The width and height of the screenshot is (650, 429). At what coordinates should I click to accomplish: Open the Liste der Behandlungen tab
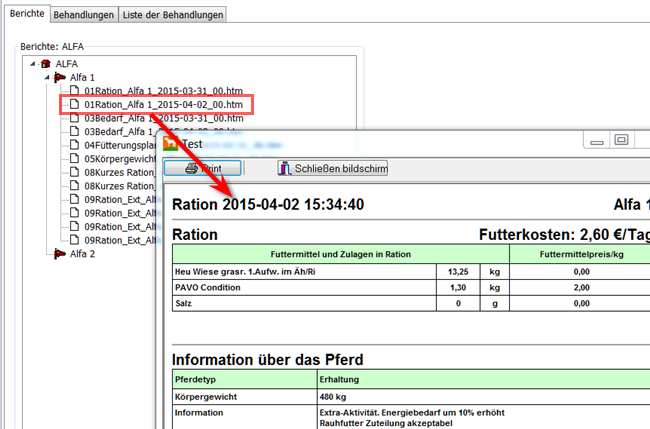pyautogui.click(x=173, y=15)
